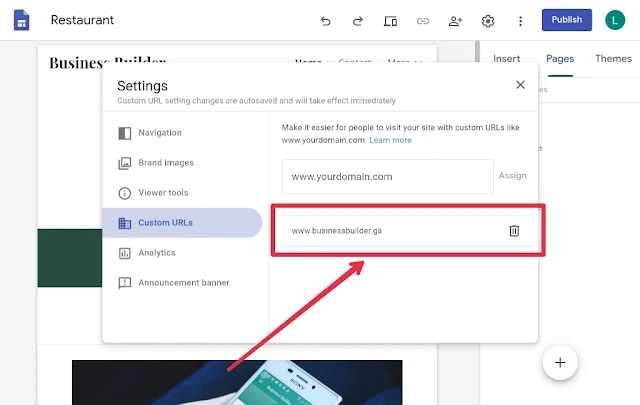Switch to the Themes tab
The width and height of the screenshot is (640, 405).
[x=613, y=59]
